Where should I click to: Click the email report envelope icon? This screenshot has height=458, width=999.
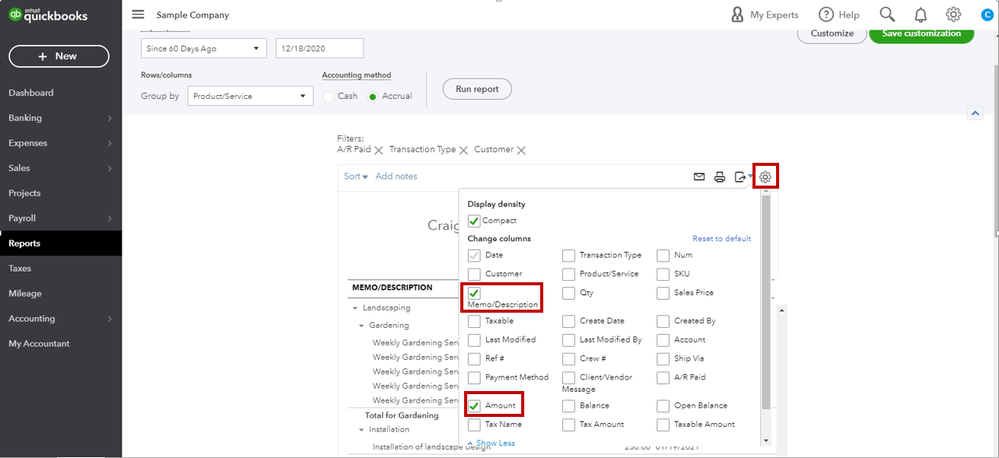(x=699, y=177)
